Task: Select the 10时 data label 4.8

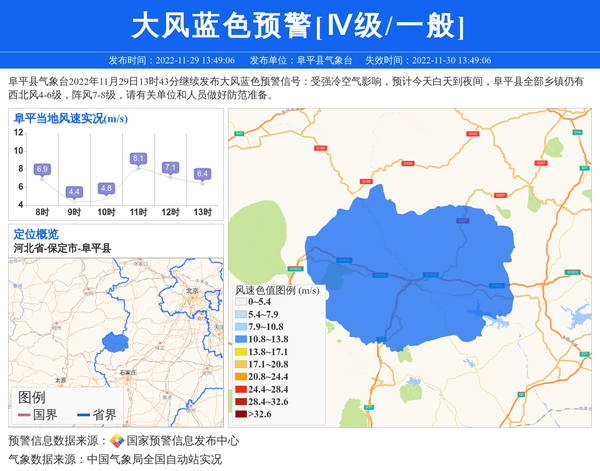Action: pos(106,188)
